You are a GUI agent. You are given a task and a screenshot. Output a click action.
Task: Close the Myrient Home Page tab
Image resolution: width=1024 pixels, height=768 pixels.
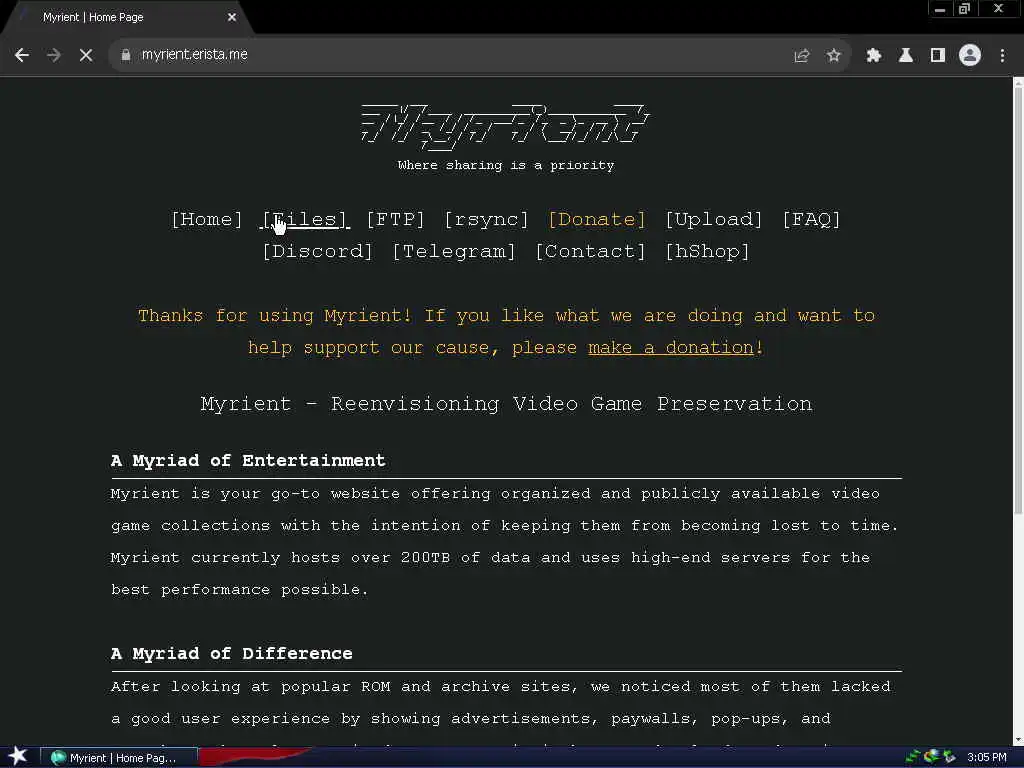point(232,18)
